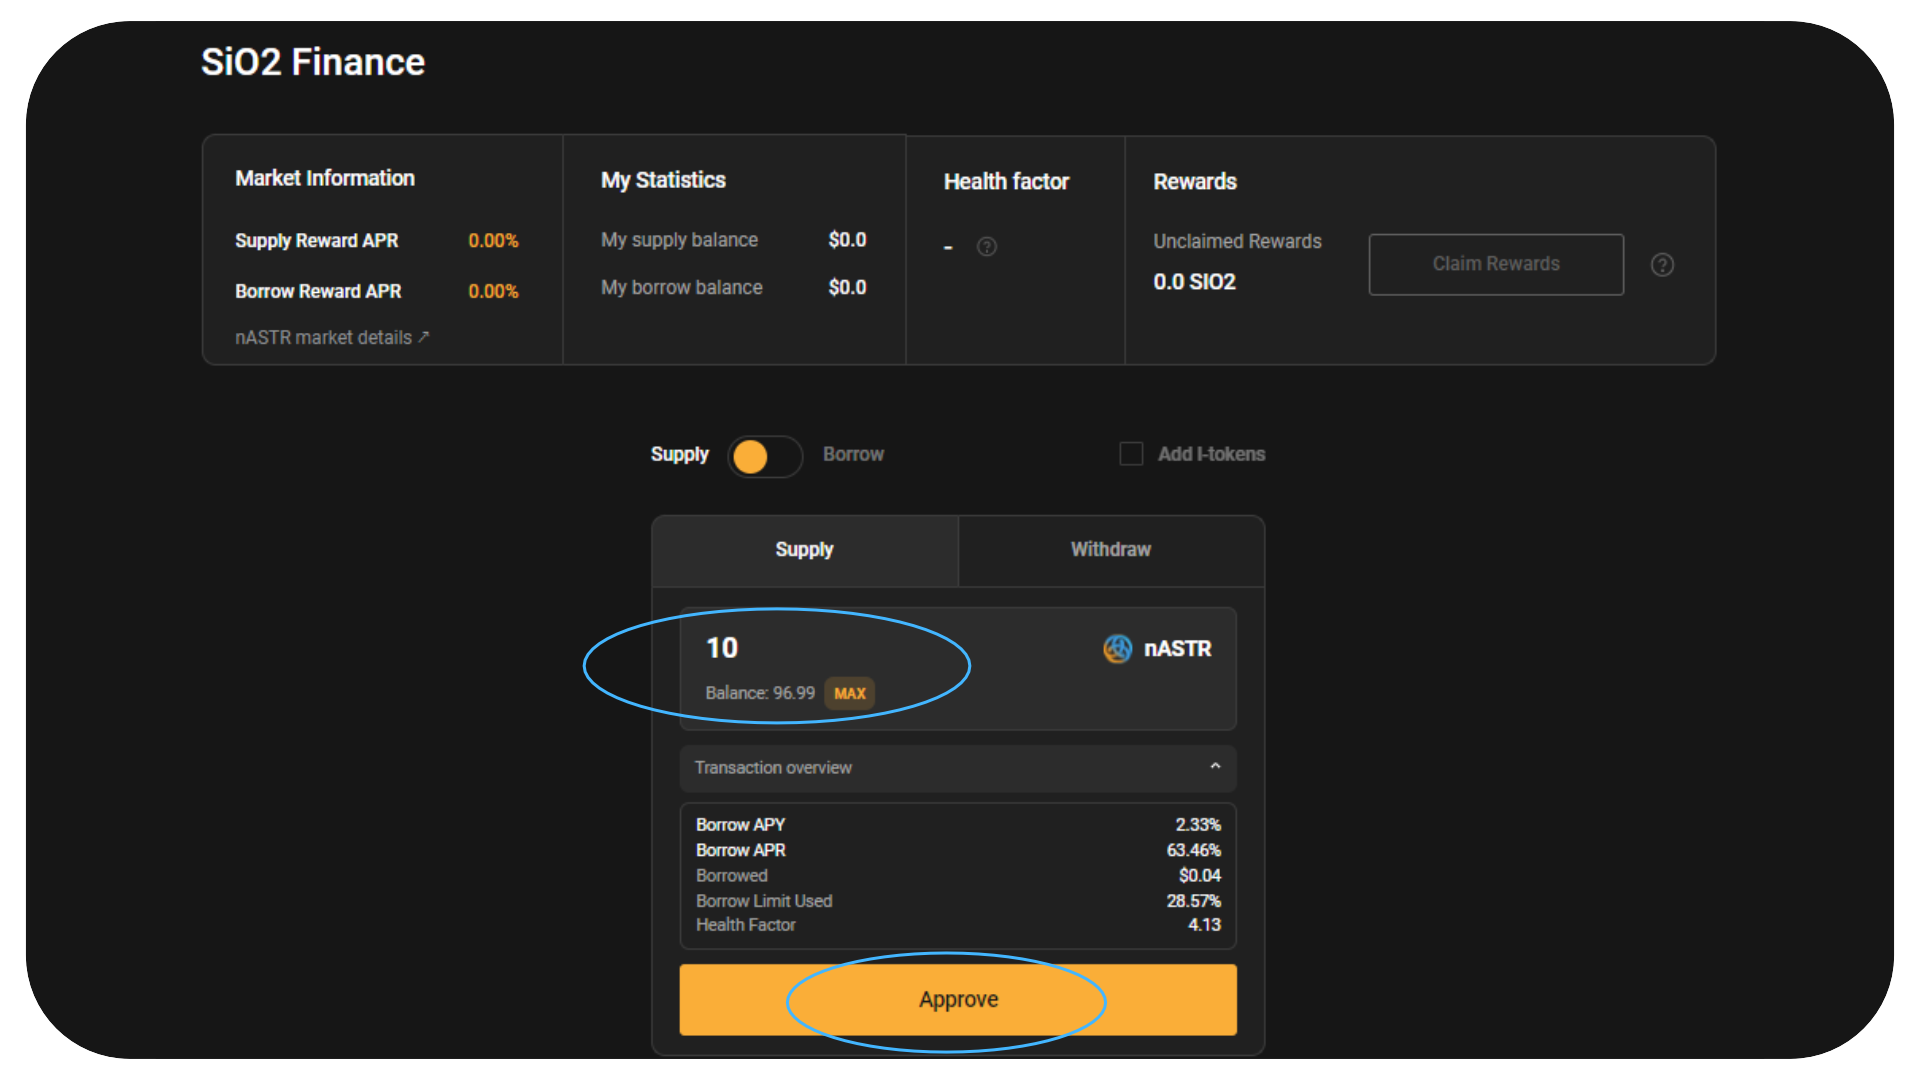Enable the Add l-tokens checkbox
Viewport: 1920px width, 1080px height.
(x=1131, y=454)
